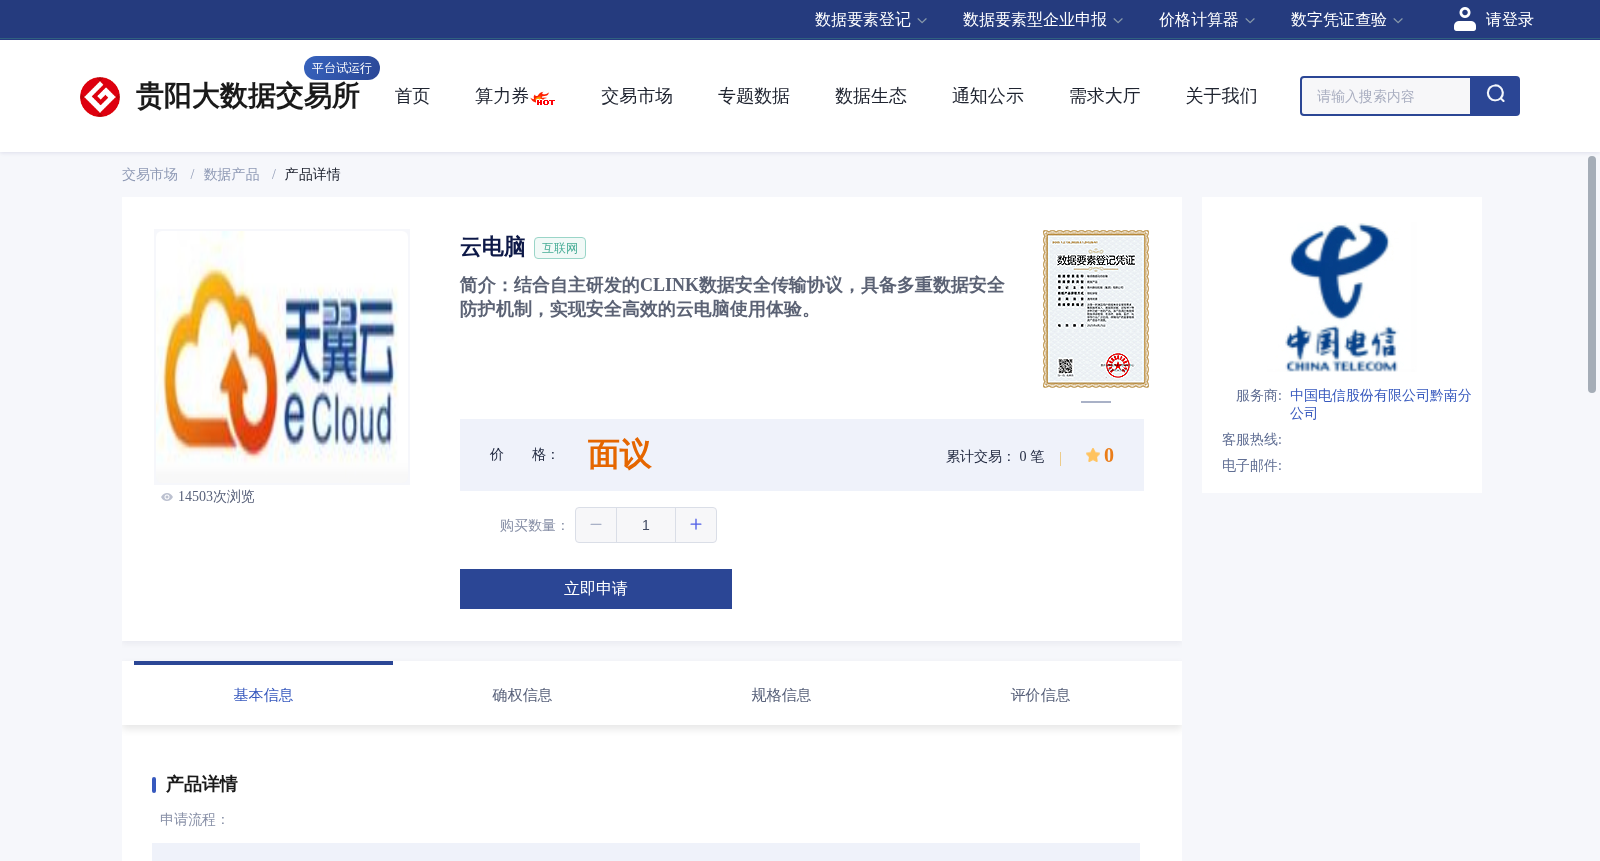Open 交易市场 navigation item
1600x861 pixels.
point(637,96)
